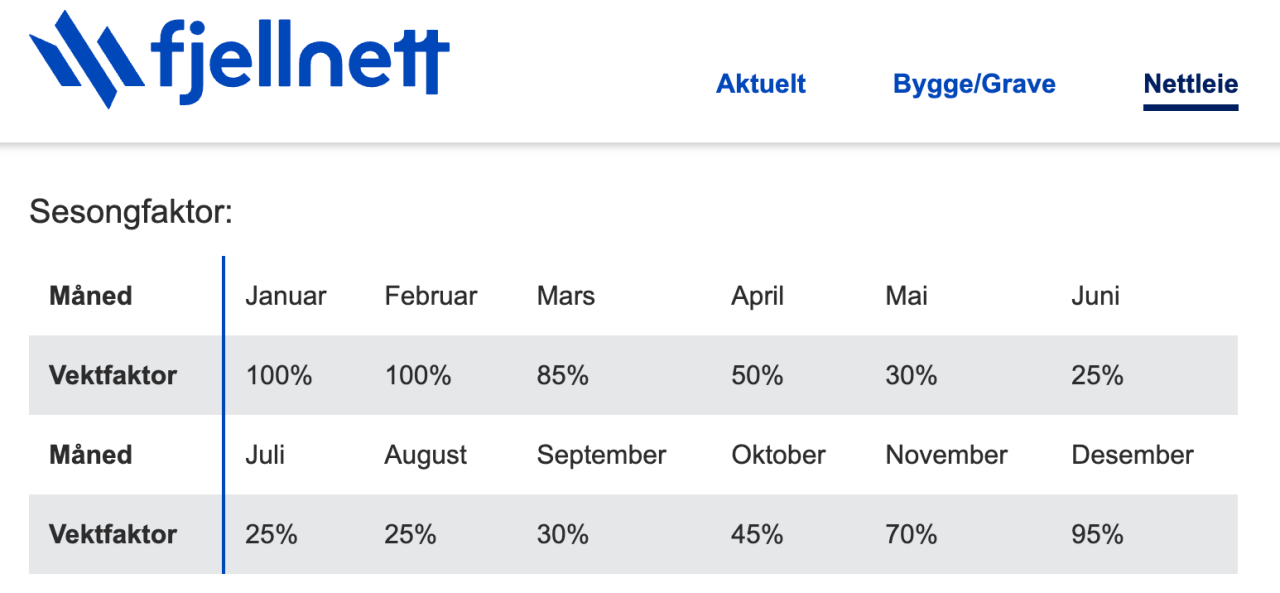Click the April month cell
The width and height of the screenshot is (1280, 593).
click(757, 296)
